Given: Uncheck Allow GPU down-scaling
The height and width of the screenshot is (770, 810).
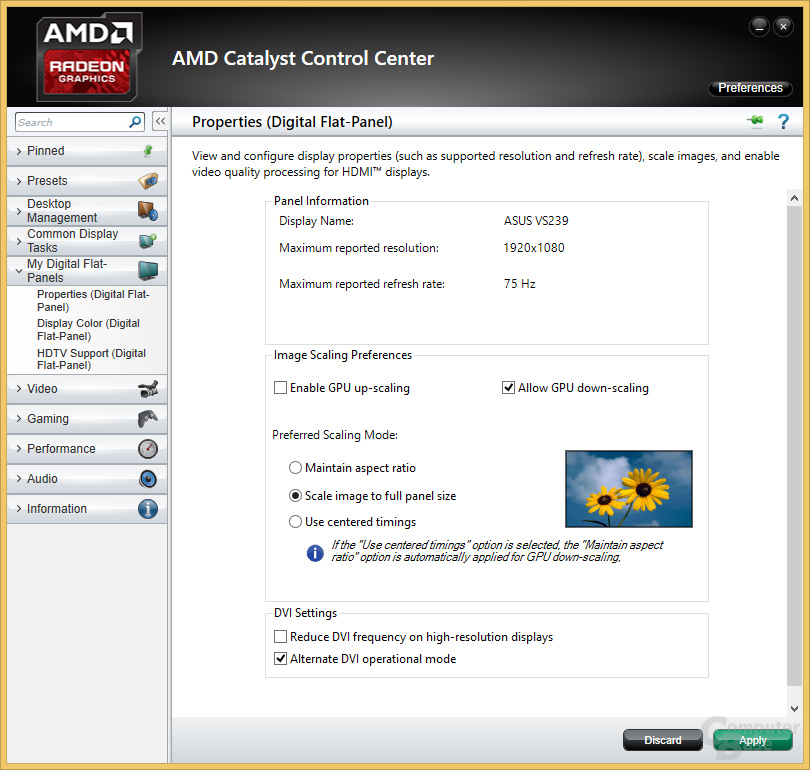Looking at the screenshot, I should (509, 388).
